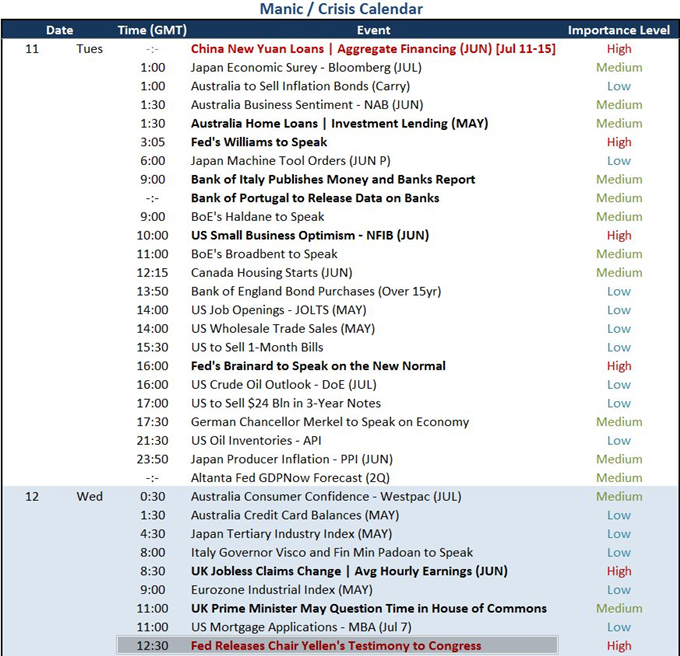Click 'High' importance for Yellen's Testimony row
This screenshot has height=656, width=680.
(619, 646)
